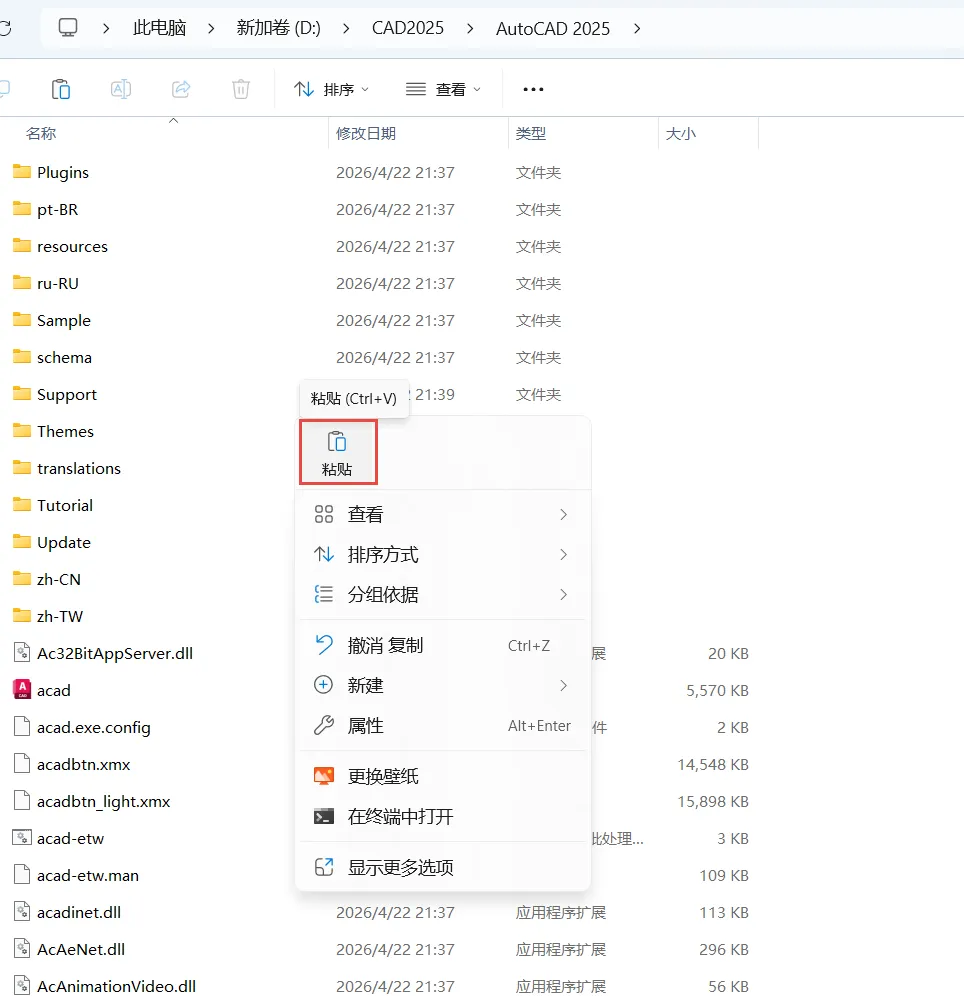Sort by the 名称 column header
The width and height of the screenshot is (964, 996).
coord(41,133)
